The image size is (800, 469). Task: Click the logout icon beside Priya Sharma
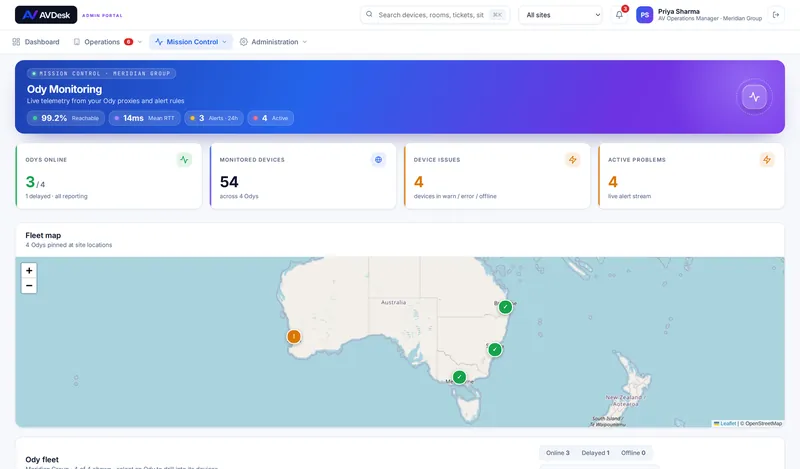tap(776, 15)
